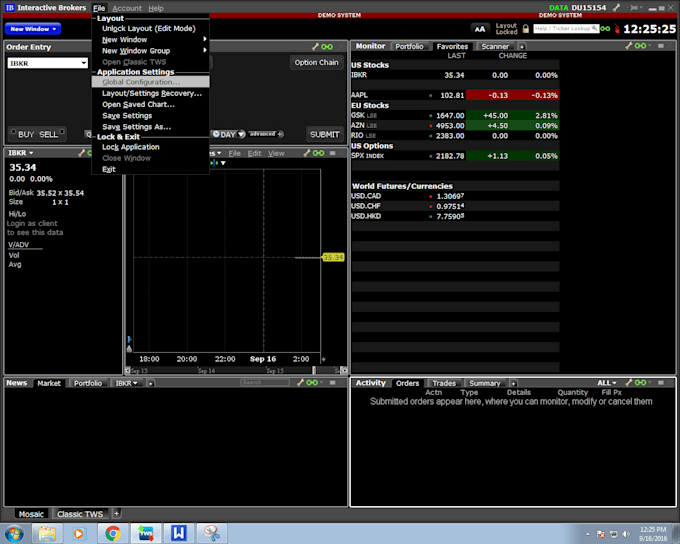This screenshot has height=544, width=680.
Task: Open Order Entry panel wrench configuration
Action: coord(315,46)
